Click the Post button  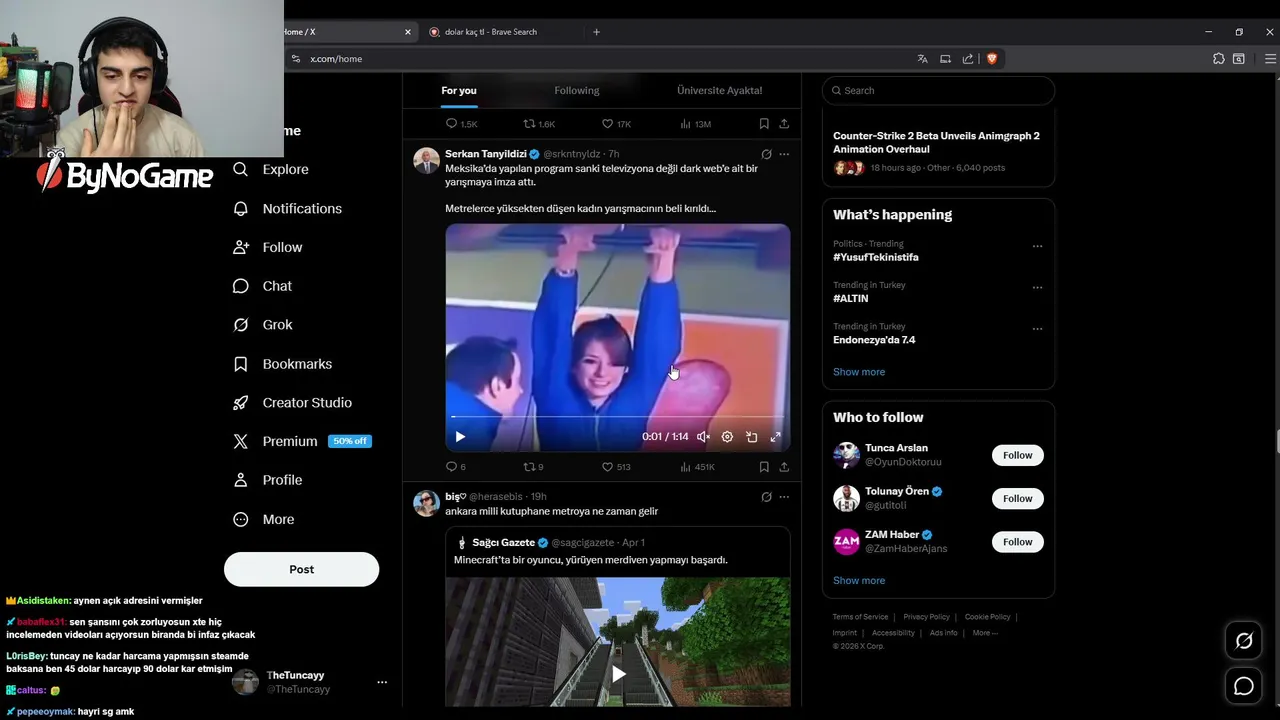pos(301,569)
